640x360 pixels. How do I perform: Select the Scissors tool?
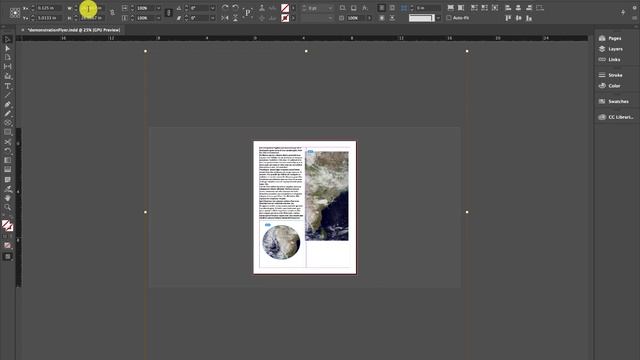point(7,142)
